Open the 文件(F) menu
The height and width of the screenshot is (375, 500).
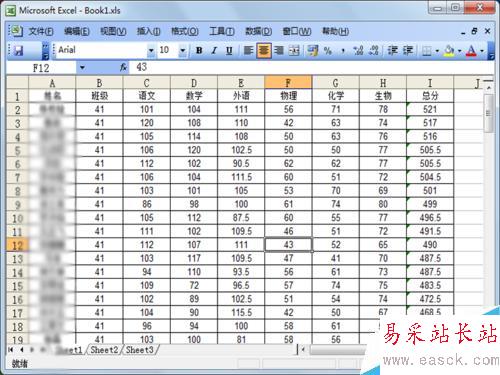[41, 32]
